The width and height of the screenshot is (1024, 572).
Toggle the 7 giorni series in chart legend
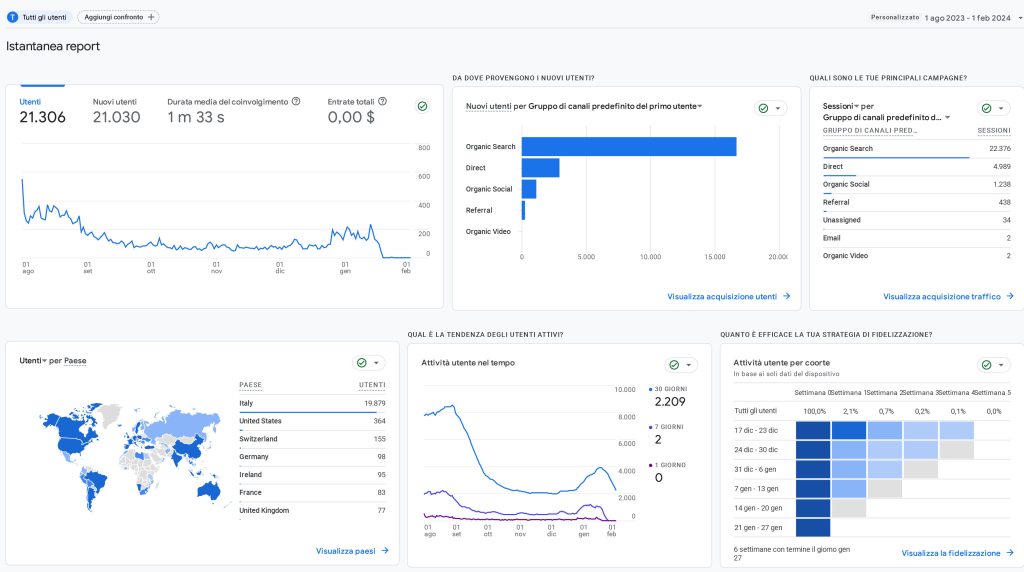tap(668, 427)
